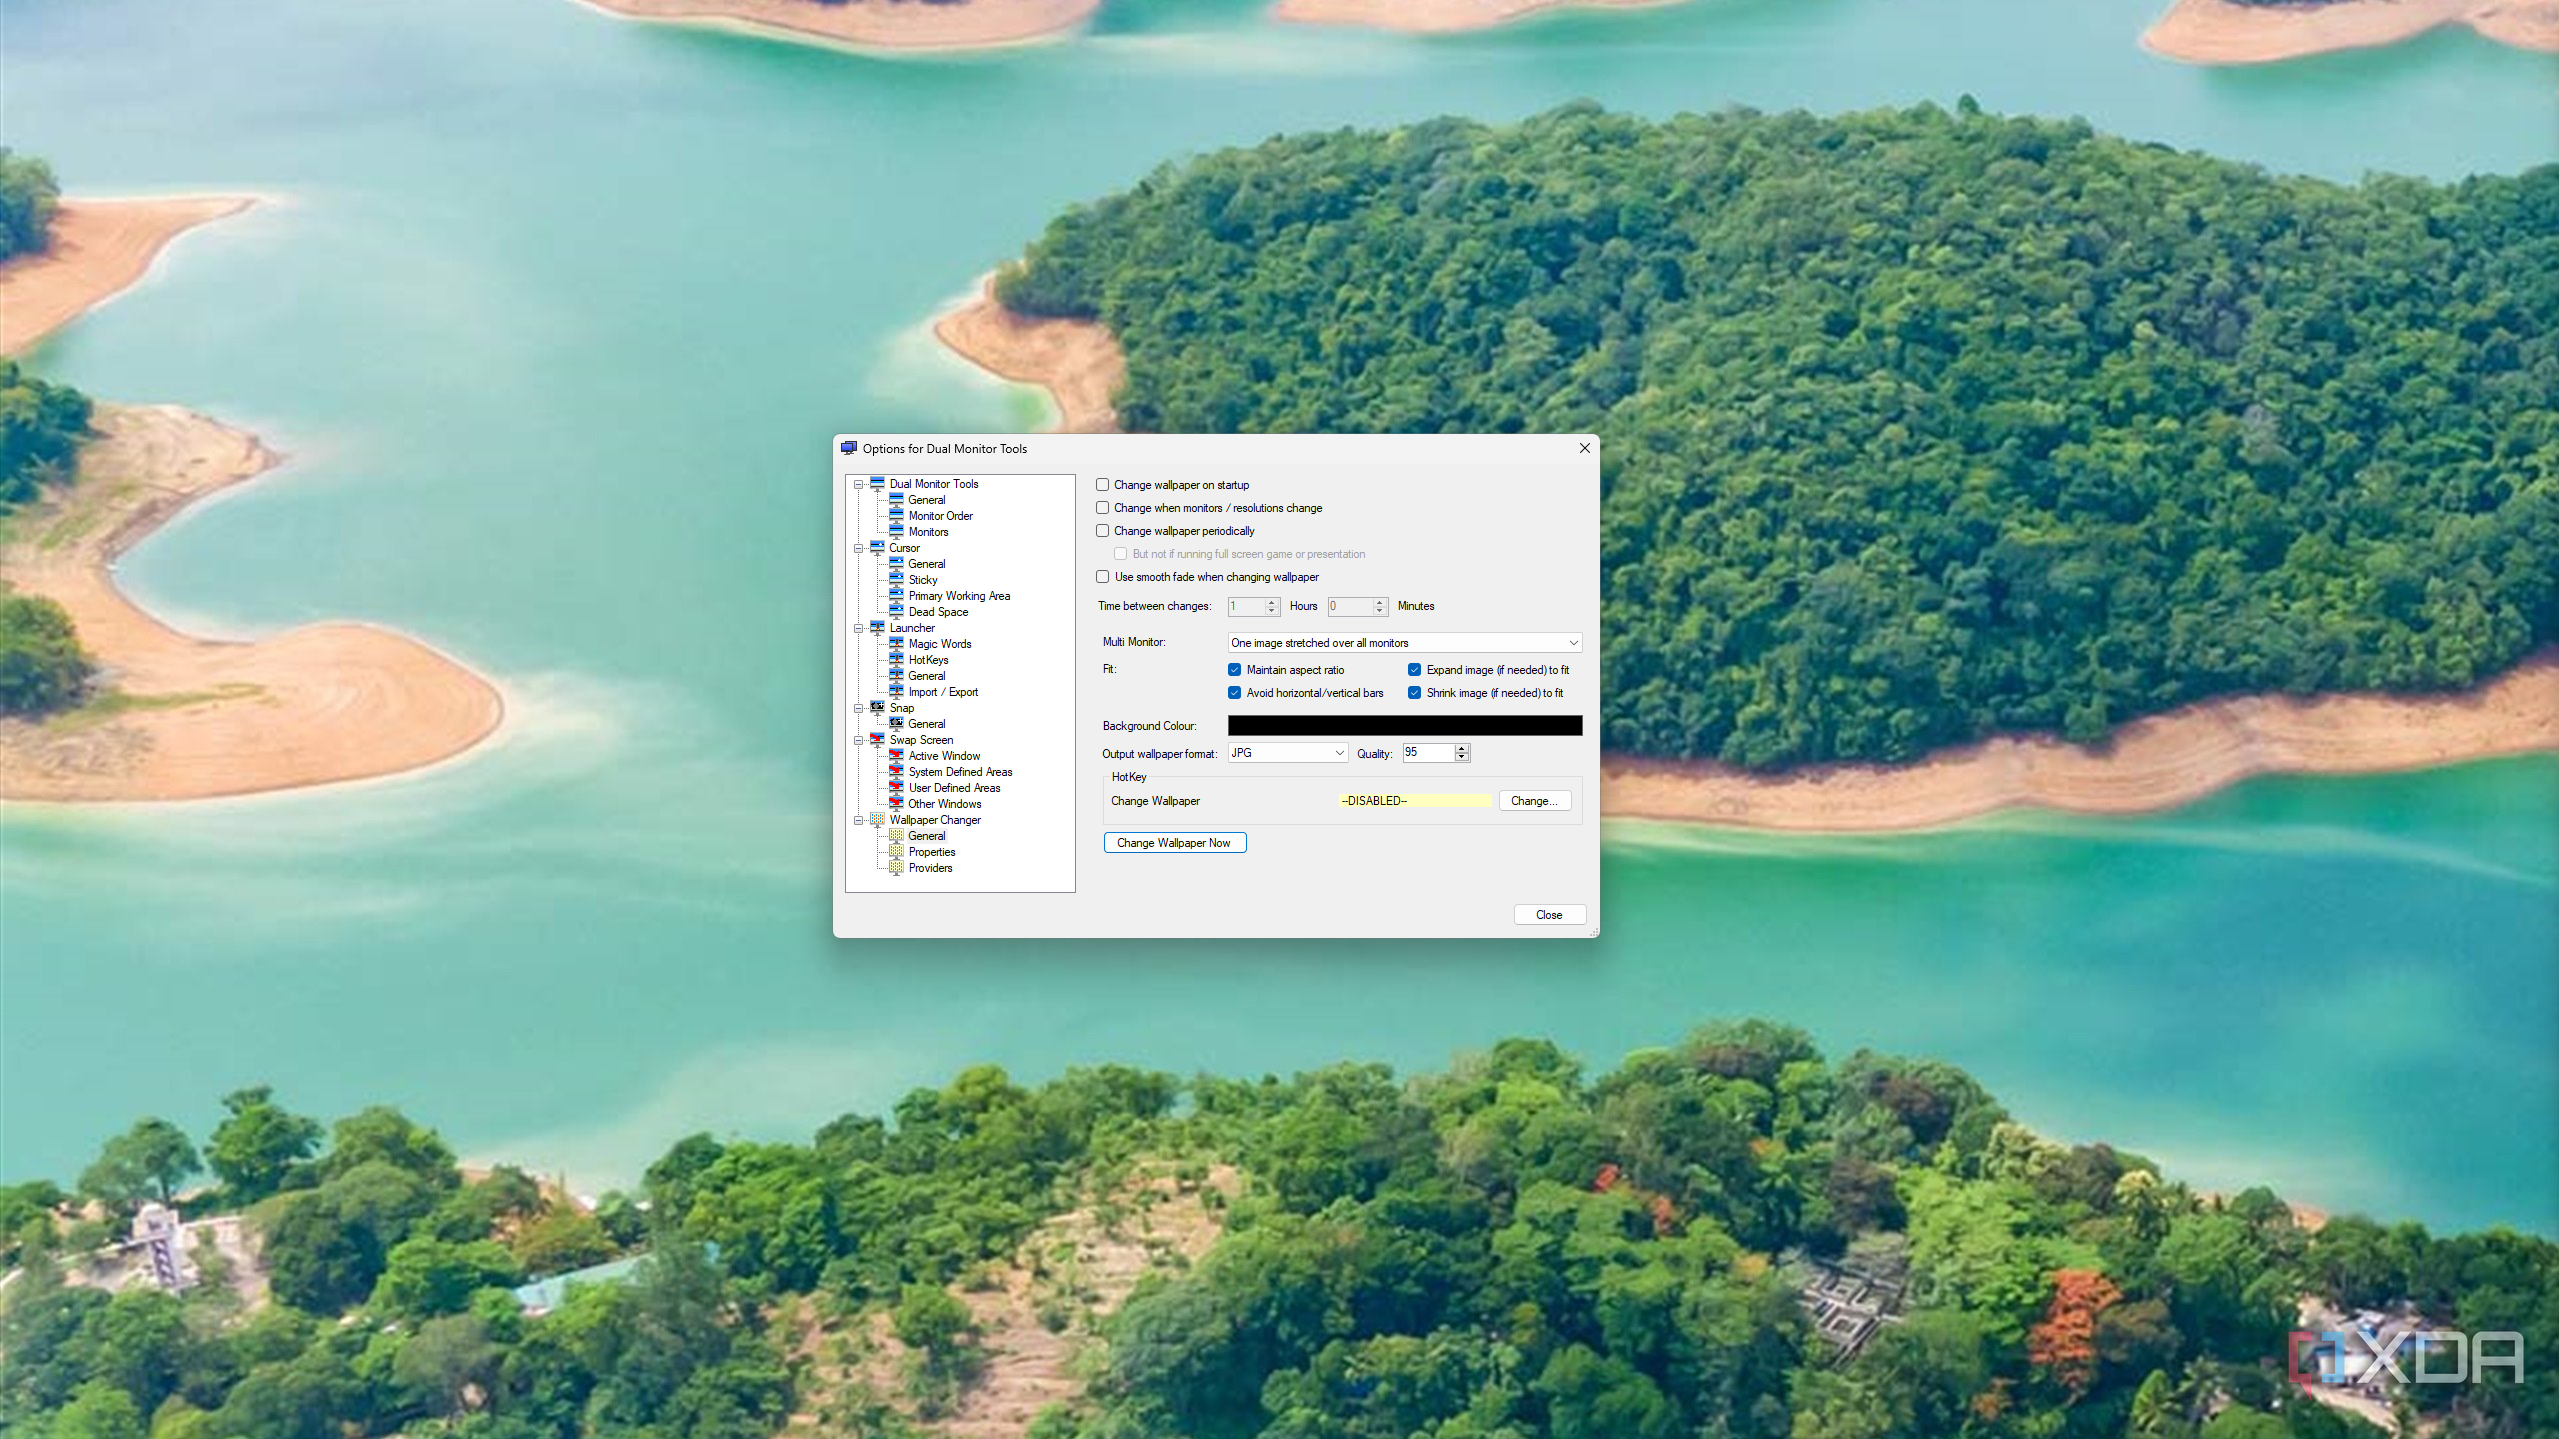Enable Change wallpaper periodically checkbox

point(1102,531)
